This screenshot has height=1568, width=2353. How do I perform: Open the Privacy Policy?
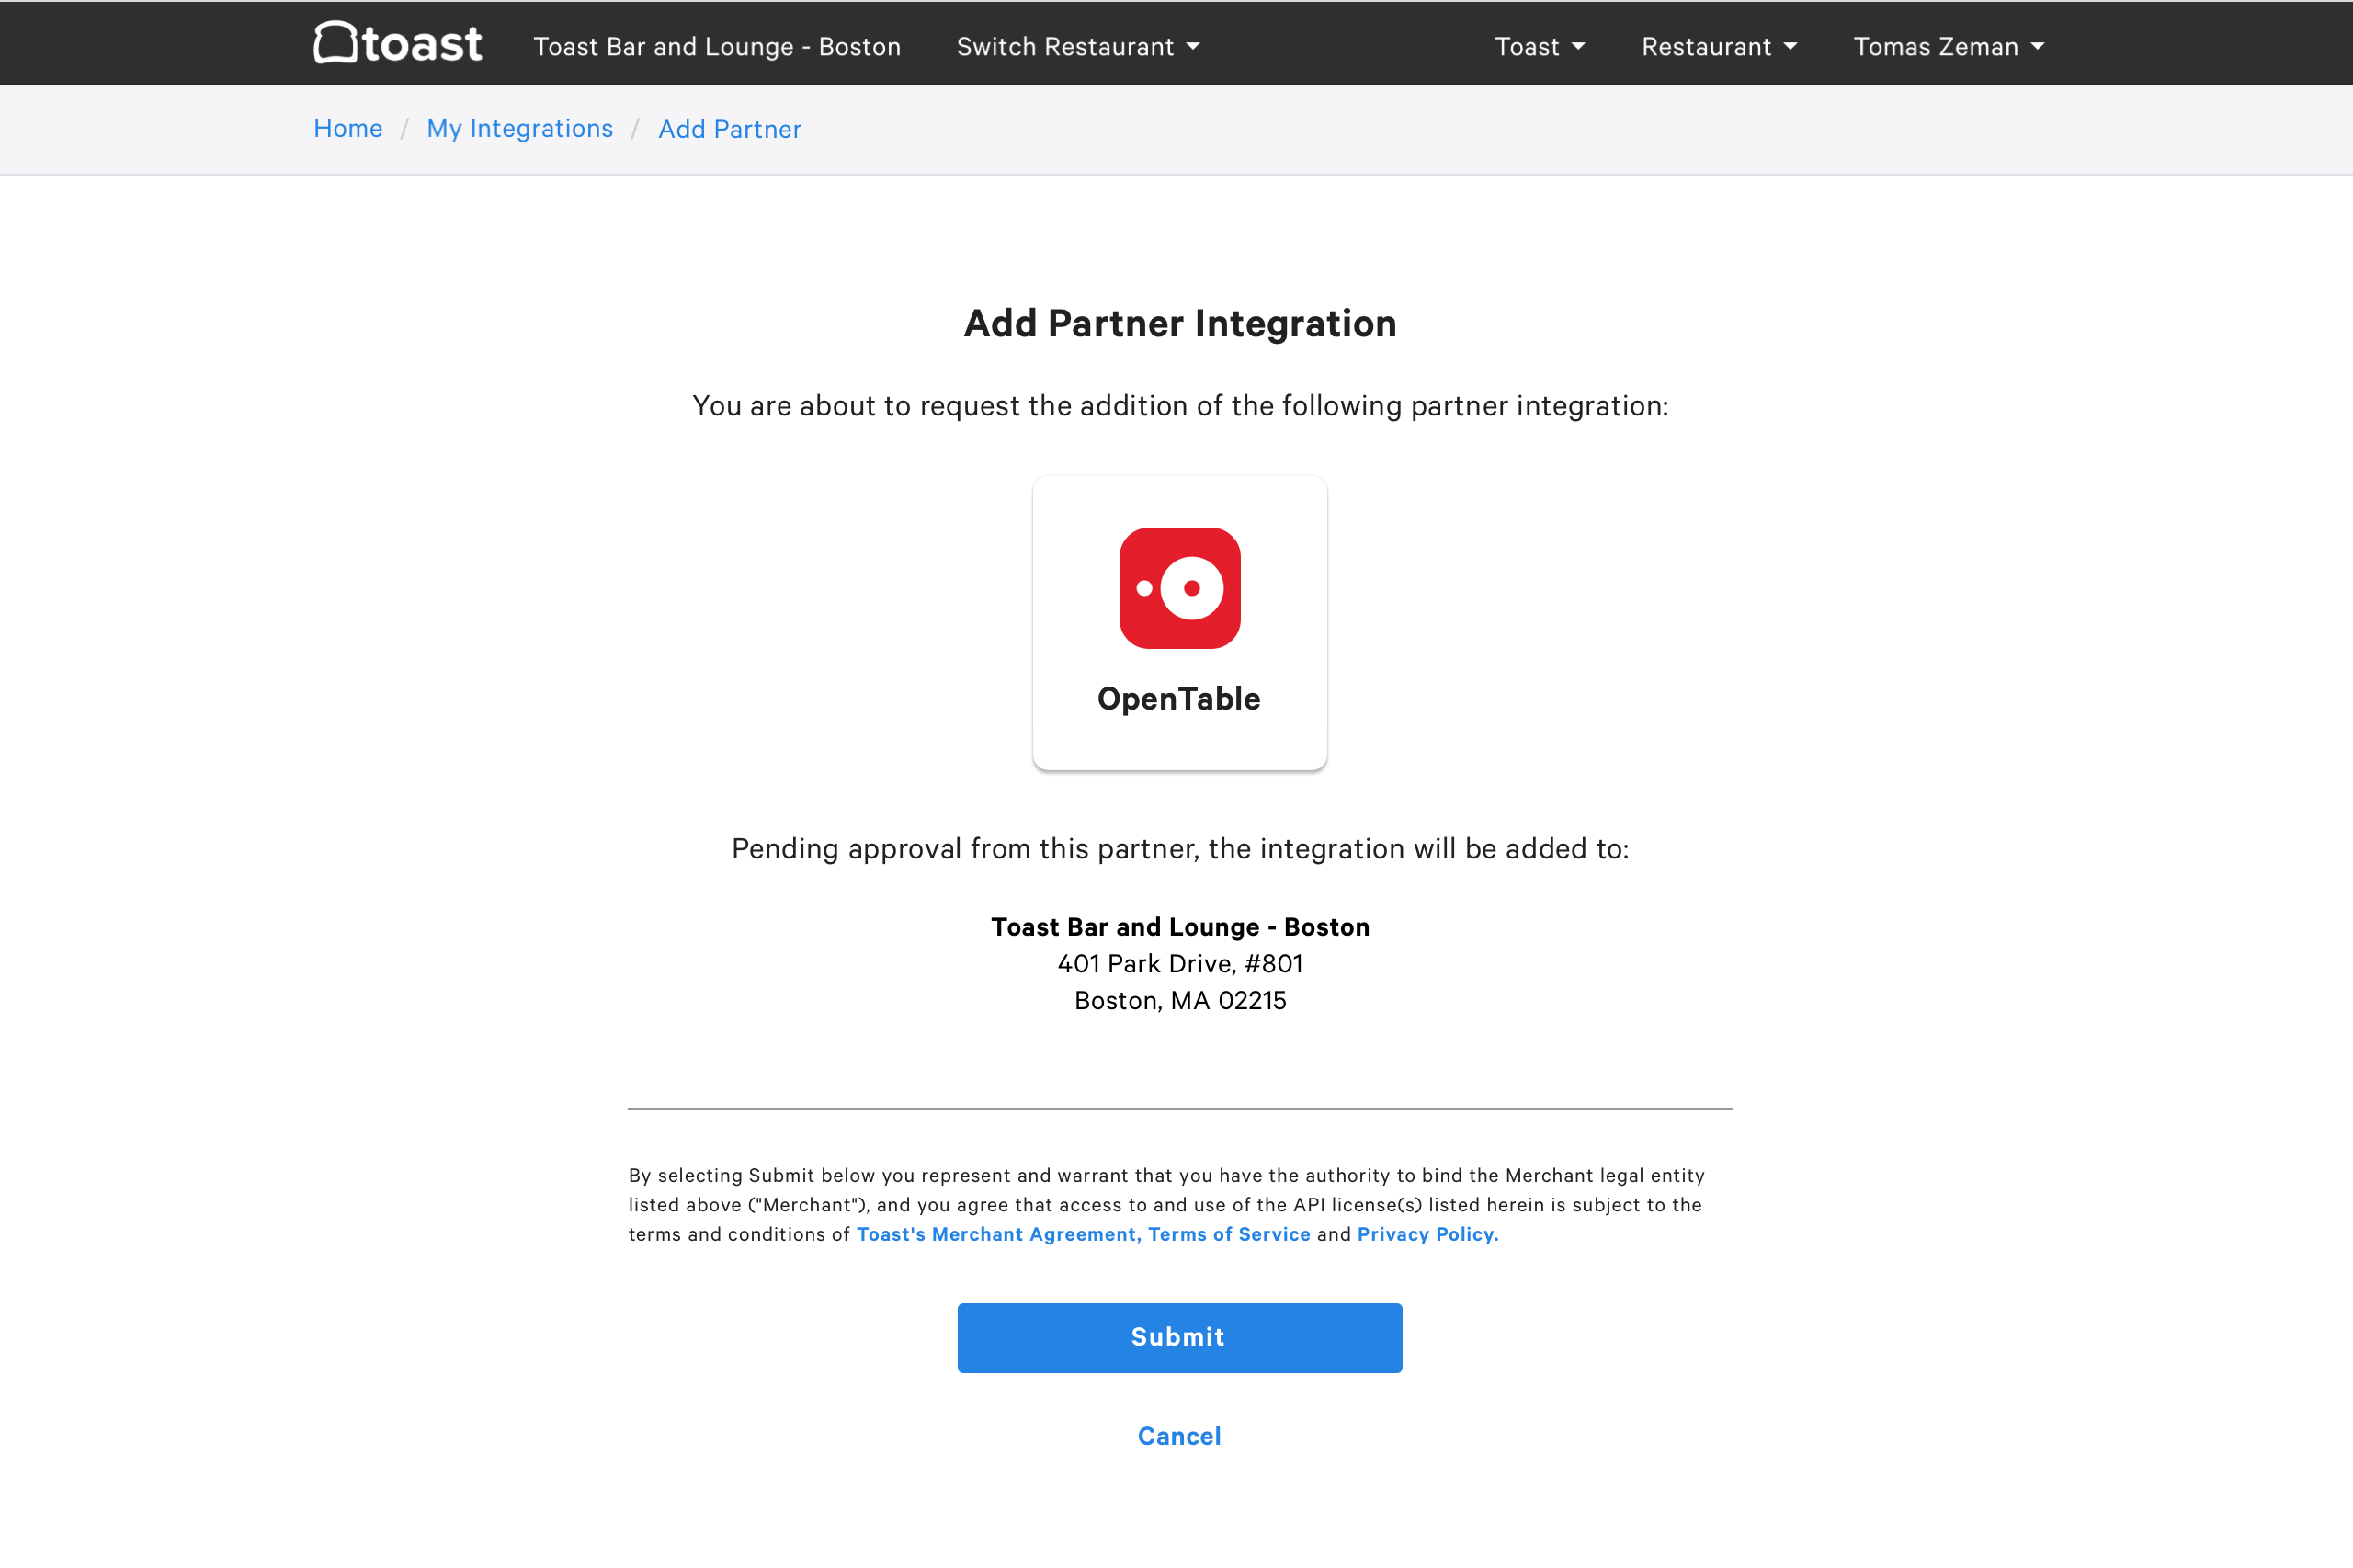click(1426, 1234)
